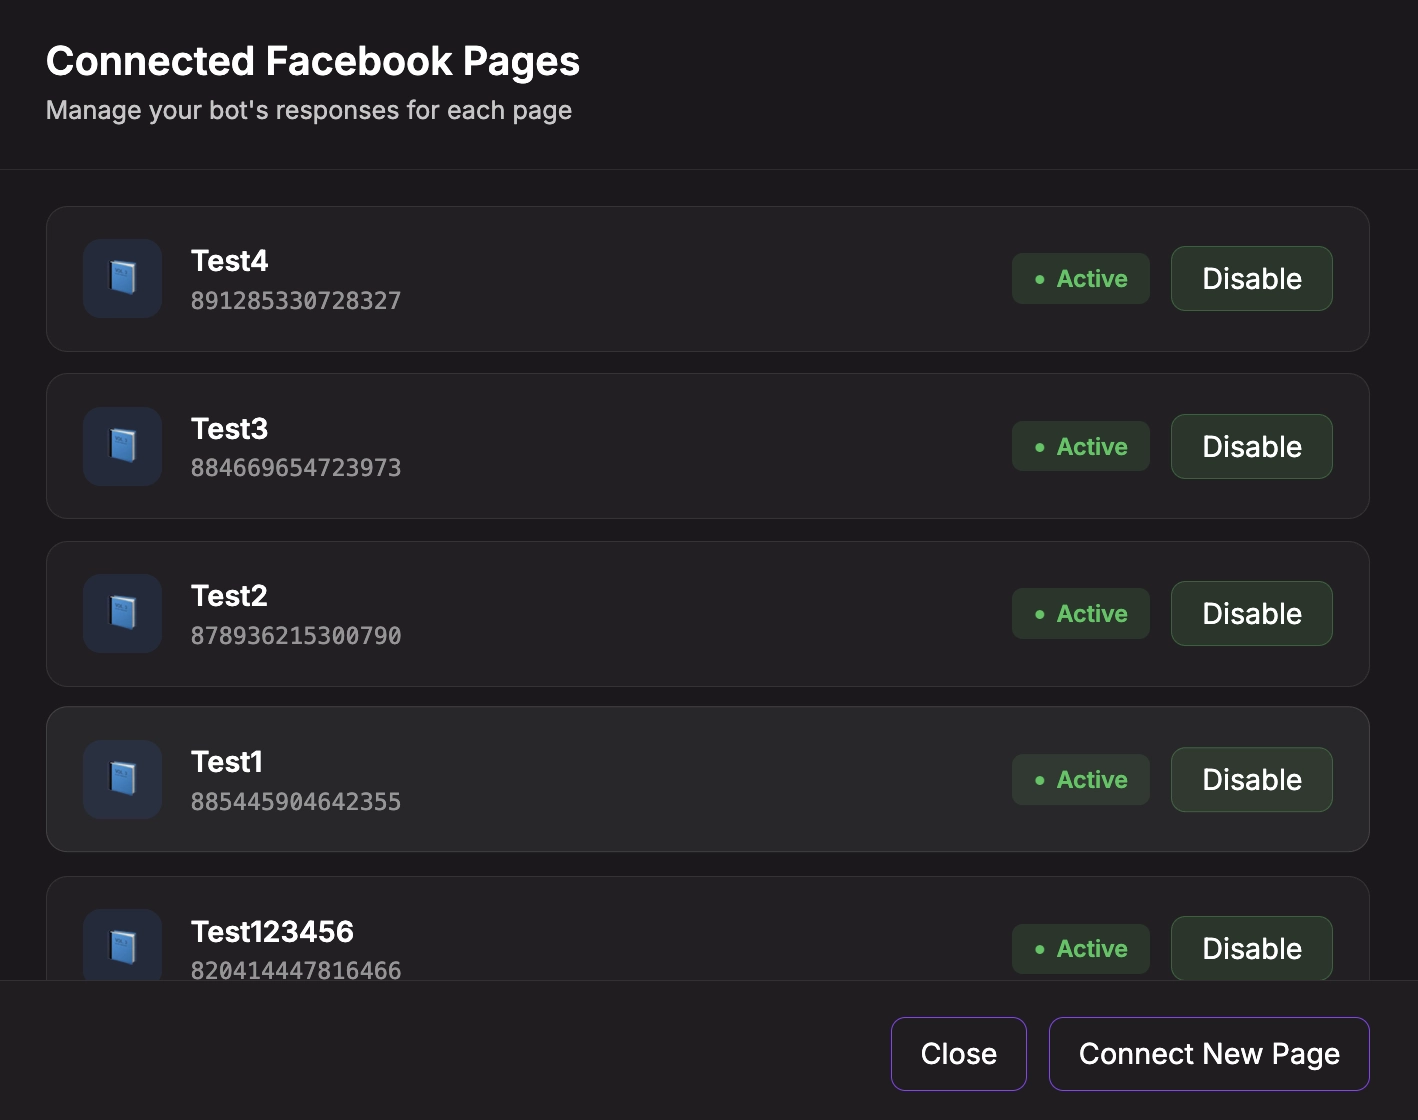
Task: Close the Connected Facebook Pages dialog
Action: [x=958, y=1054]
